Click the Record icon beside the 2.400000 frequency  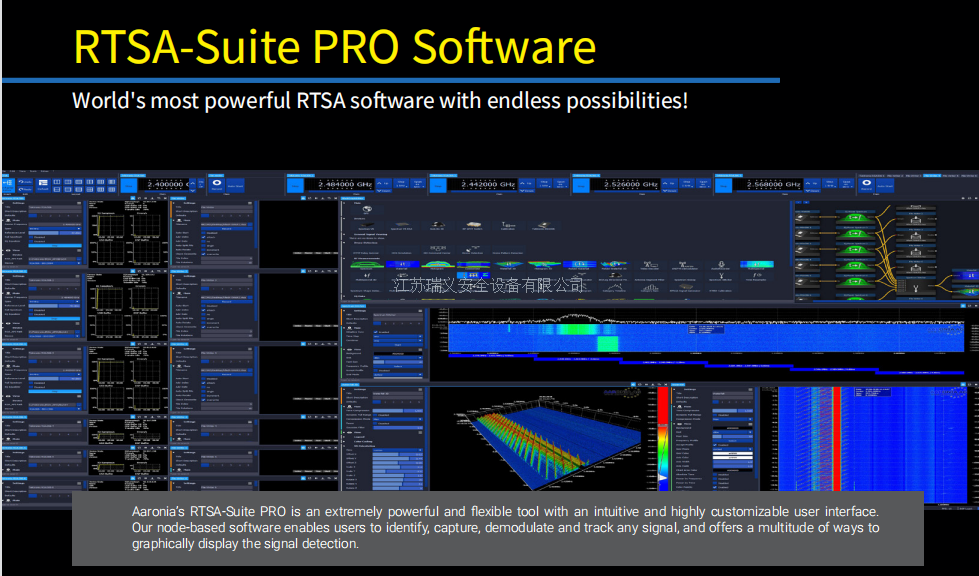217,185
